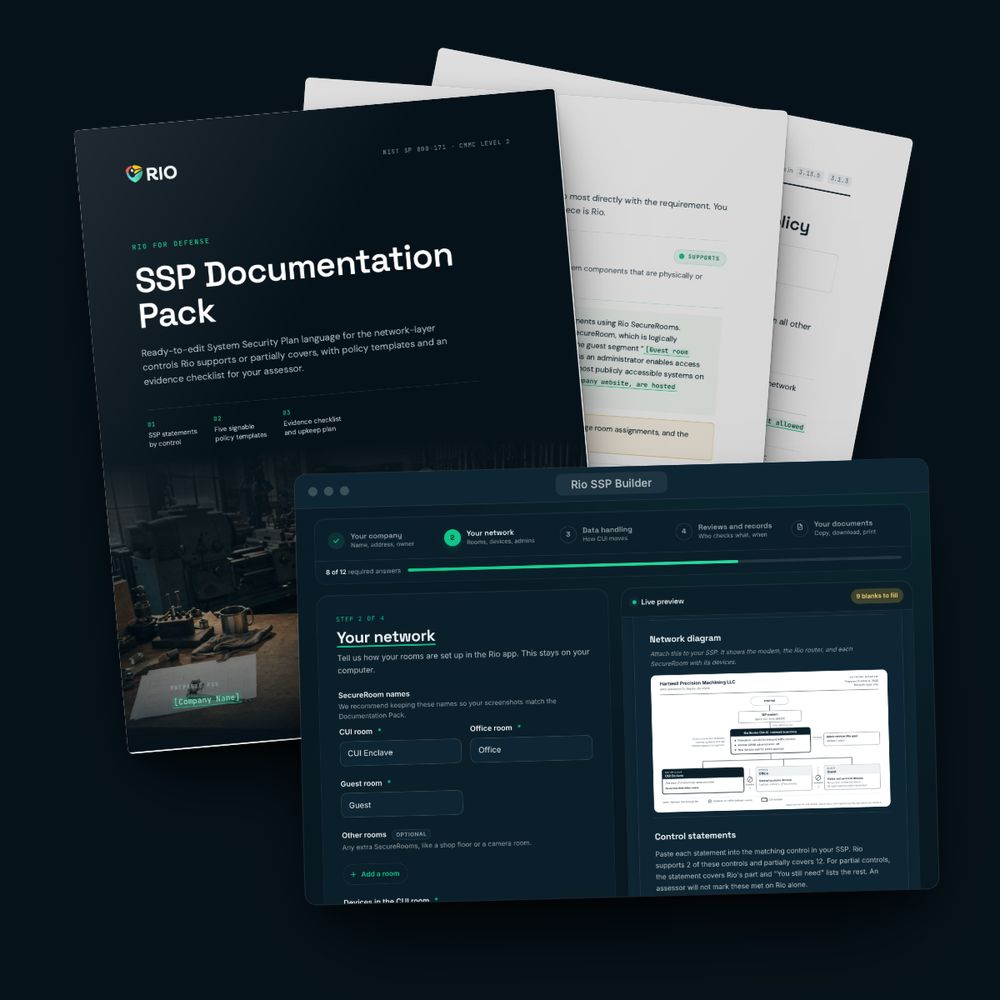The height and width of the screenshot is (1000, 1000).
Task: Click the green step 2 circle icon
Action: [452, 538]
